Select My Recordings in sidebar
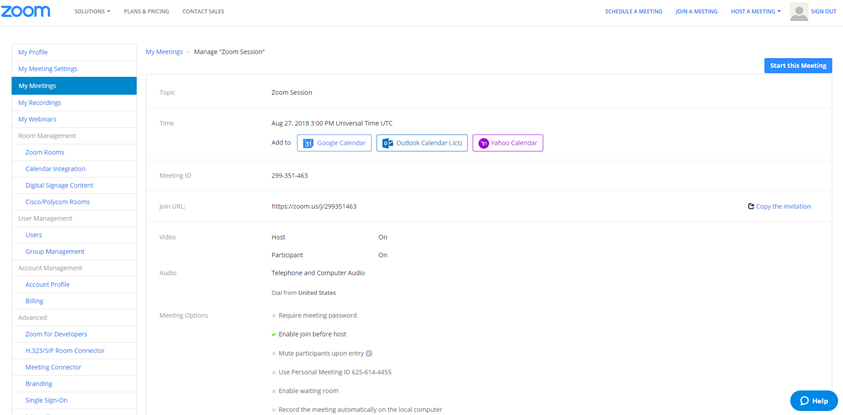The width and height of the screenshot is (843, 415). coord(40,102)
